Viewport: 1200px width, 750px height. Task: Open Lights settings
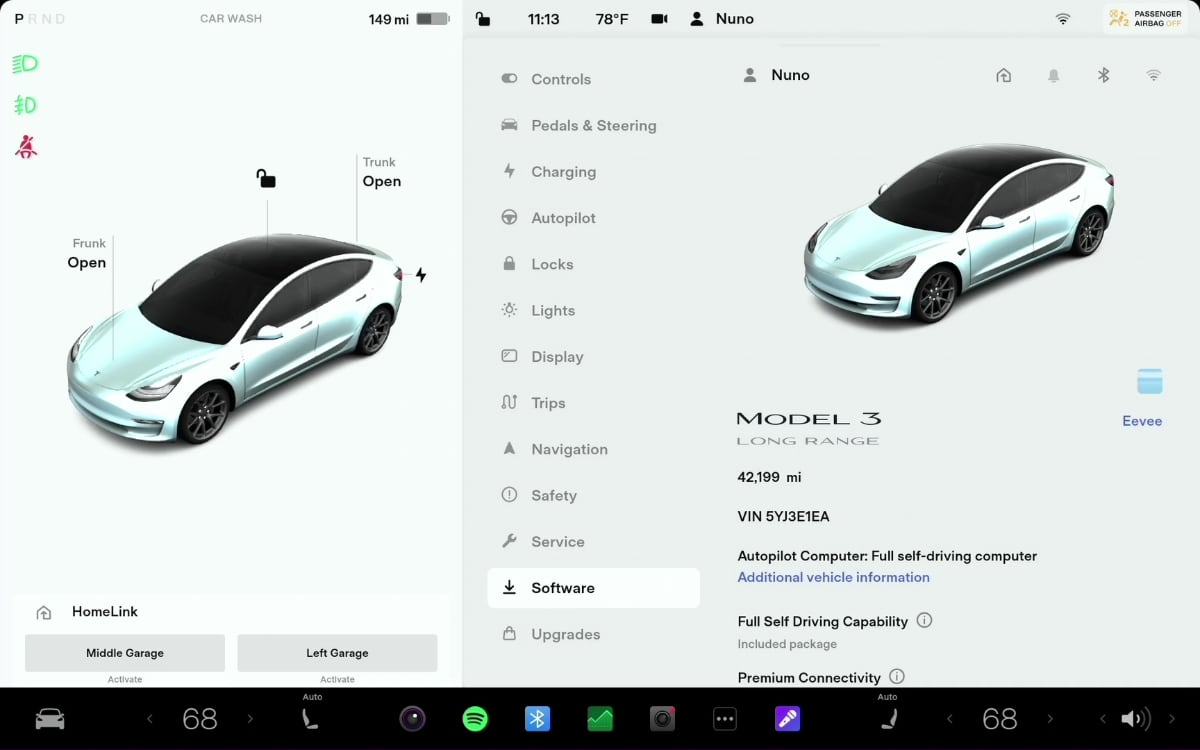pos(593,310)
